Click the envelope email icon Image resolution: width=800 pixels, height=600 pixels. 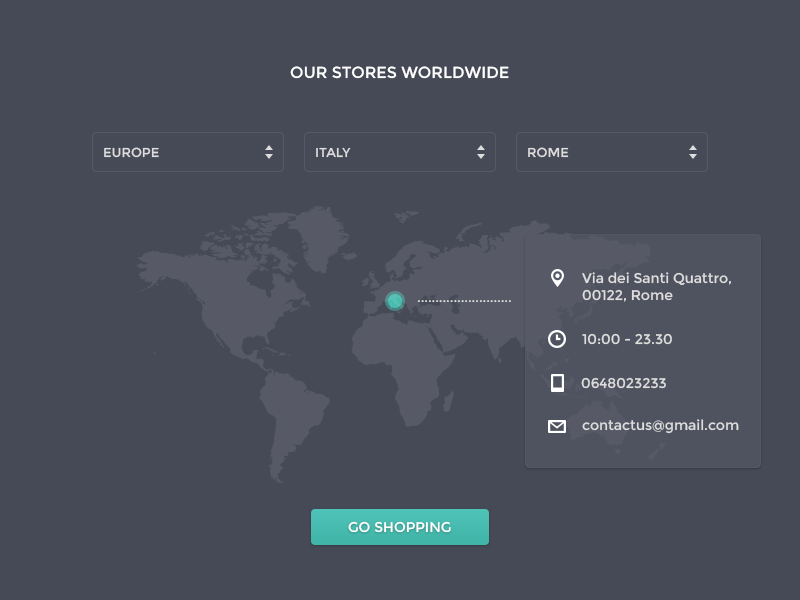point(557,426)
